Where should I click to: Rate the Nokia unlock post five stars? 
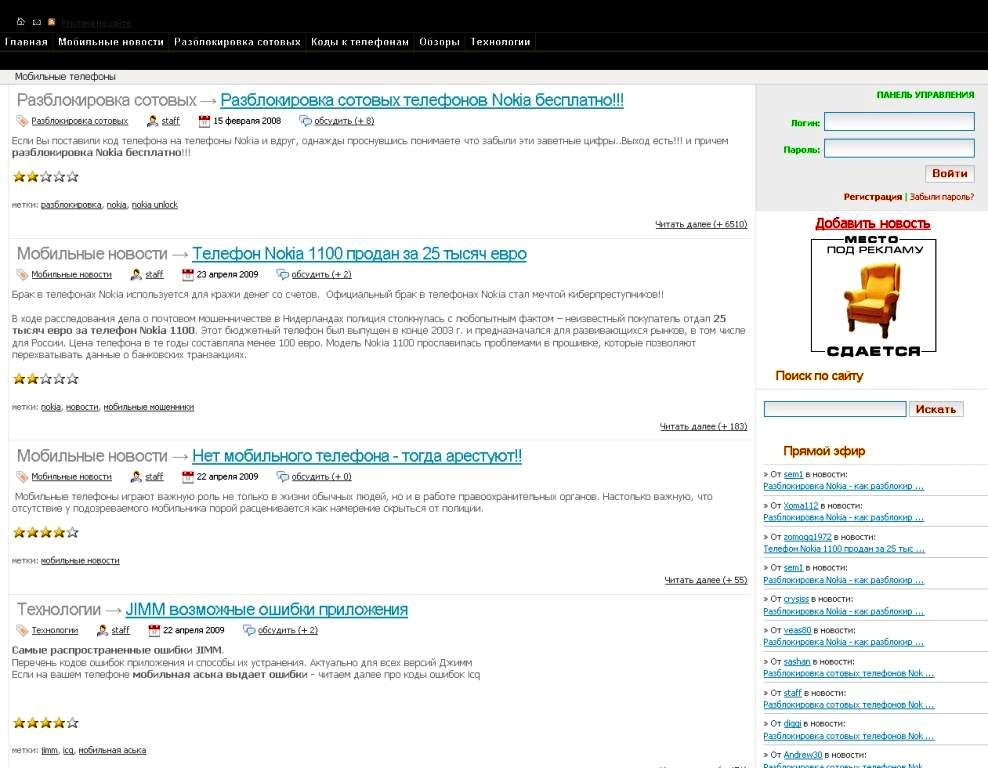[72, 177]
